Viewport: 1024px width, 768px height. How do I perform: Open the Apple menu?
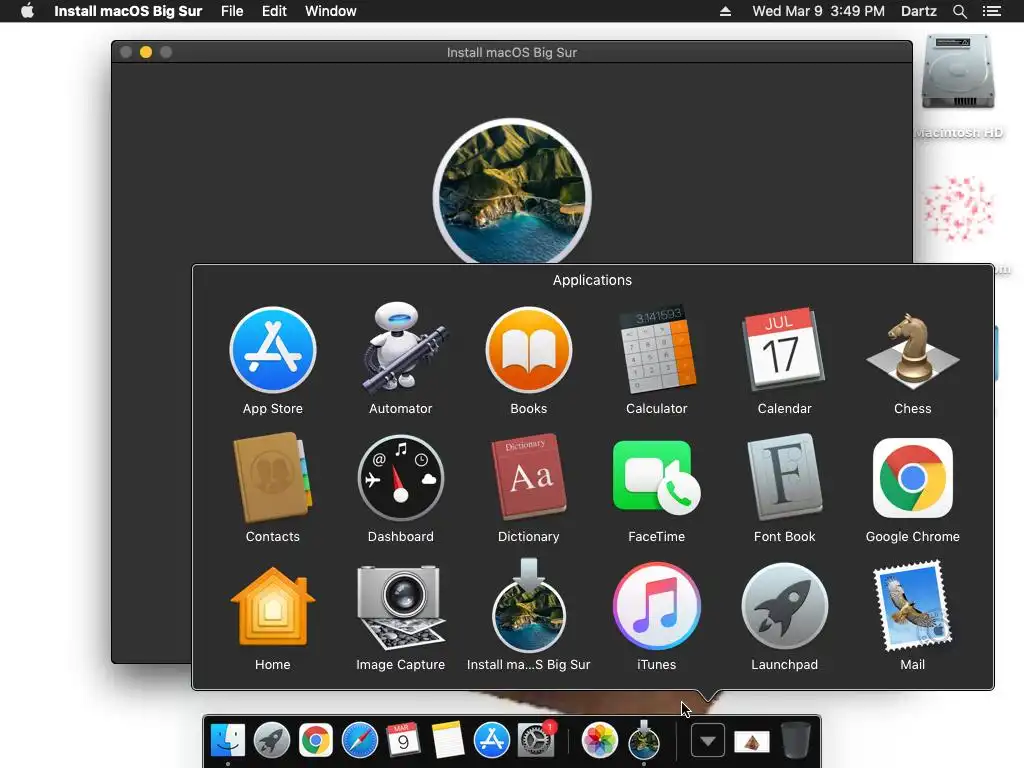tap(27, 11)
